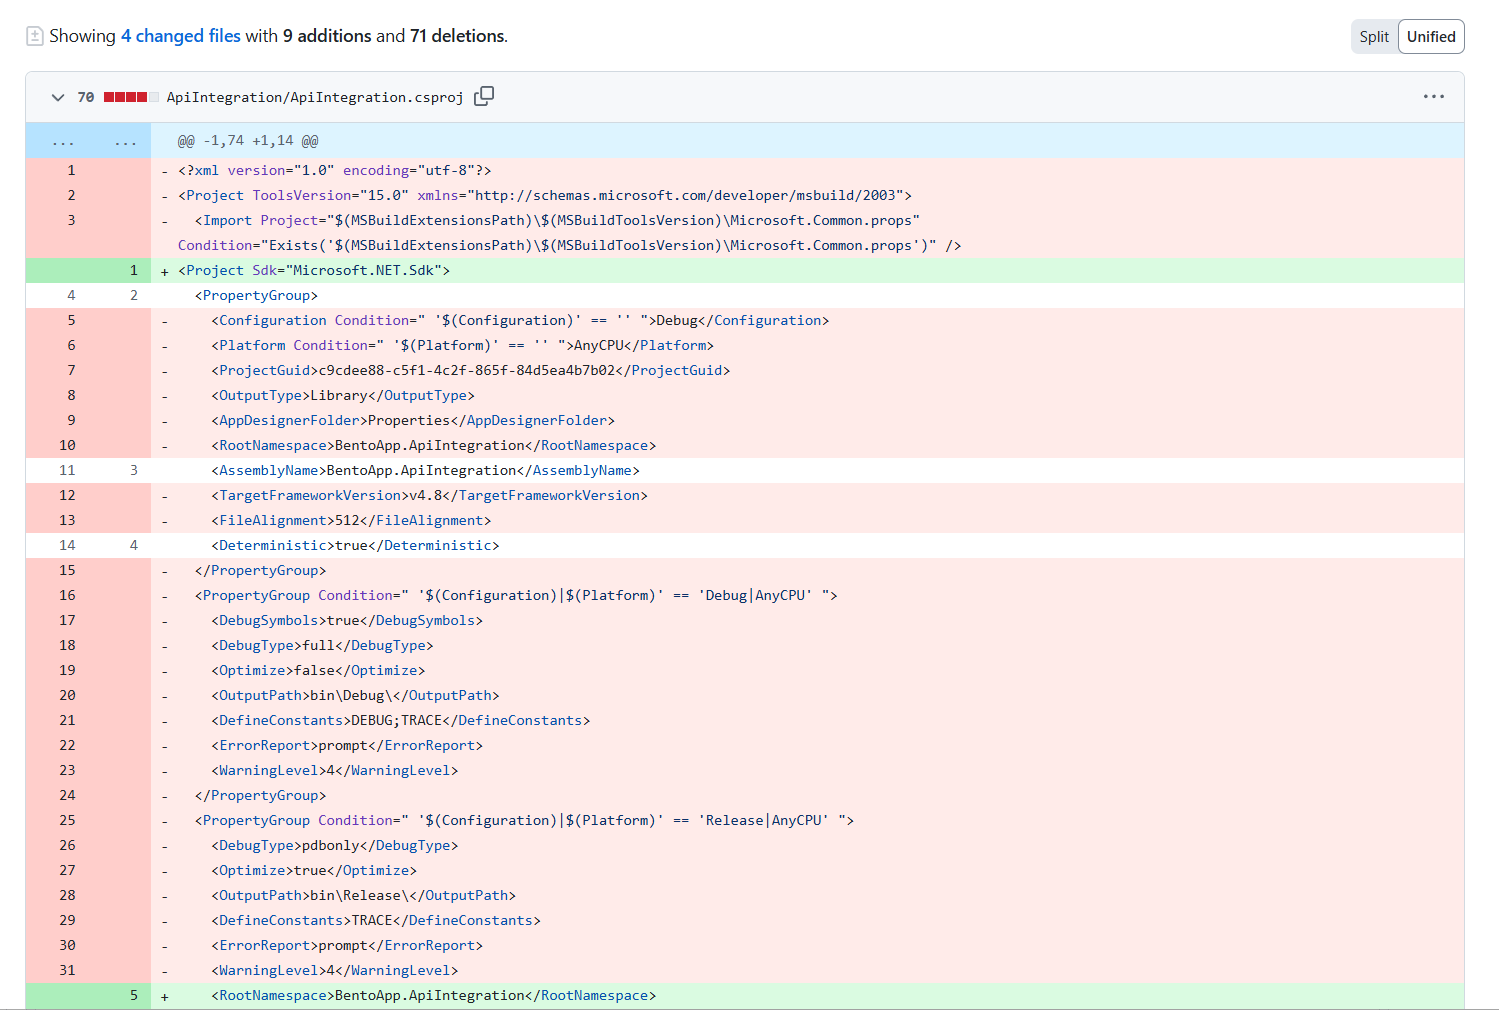This screenshot has width=1499, height=1010.
Task: Click deleted DefineConstants TRACE line numbered 29
Action: tap(807, 920)
